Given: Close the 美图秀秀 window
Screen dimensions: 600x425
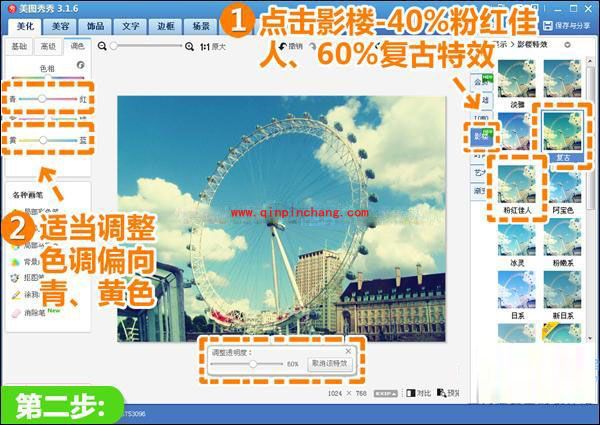Looking at the screenshot, I should point(589,8).
